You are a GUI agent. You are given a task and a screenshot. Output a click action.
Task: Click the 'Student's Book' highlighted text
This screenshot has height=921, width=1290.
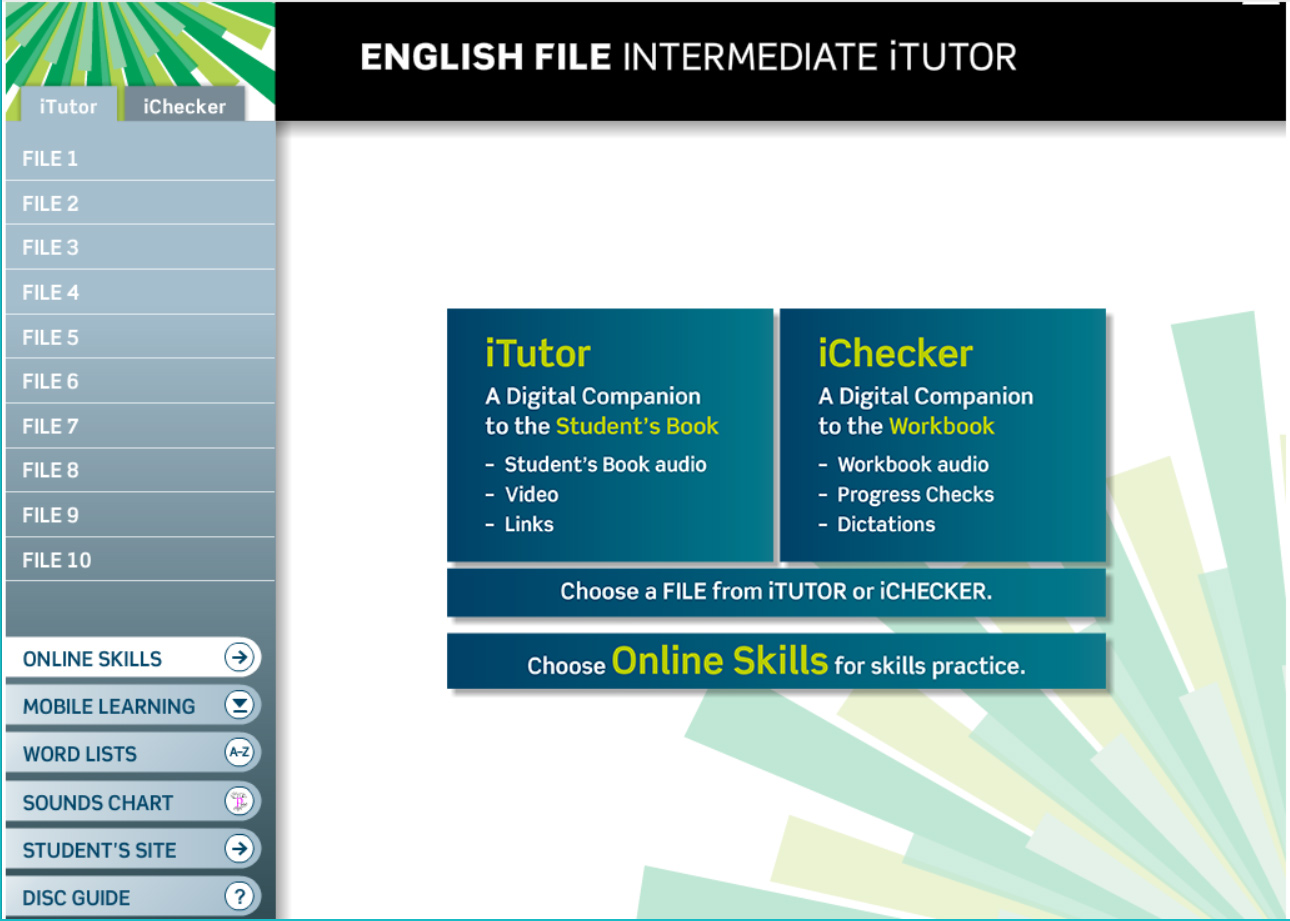(x=637, y=426)
